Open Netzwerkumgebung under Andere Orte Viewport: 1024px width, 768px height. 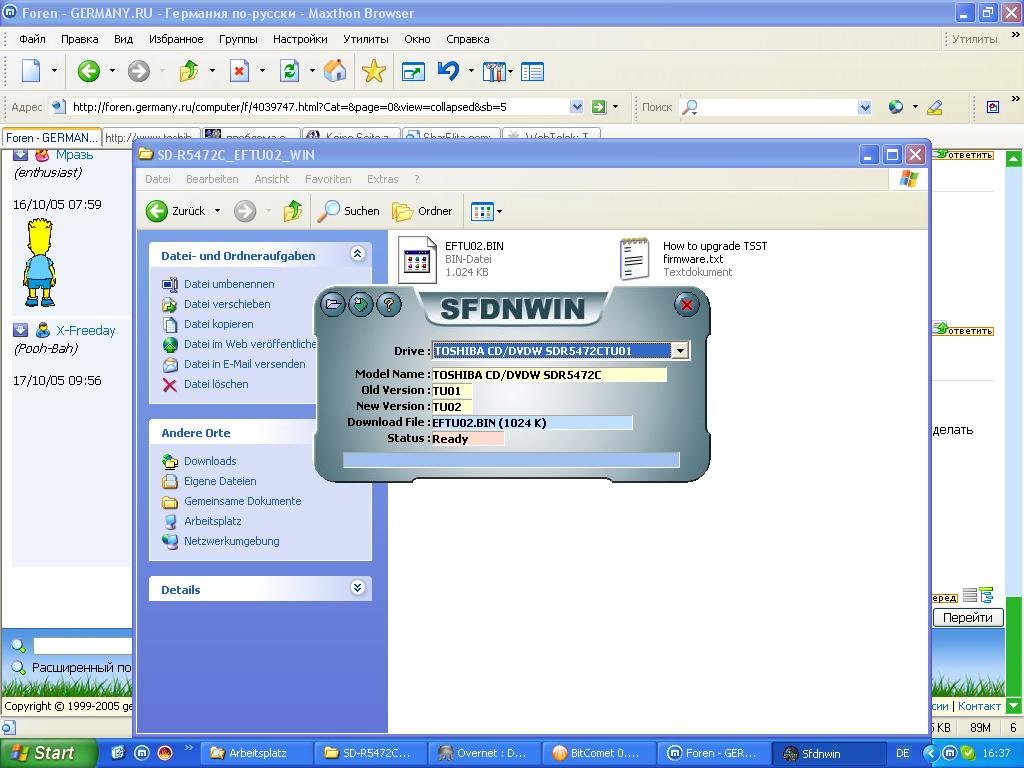tap(231, 541)
